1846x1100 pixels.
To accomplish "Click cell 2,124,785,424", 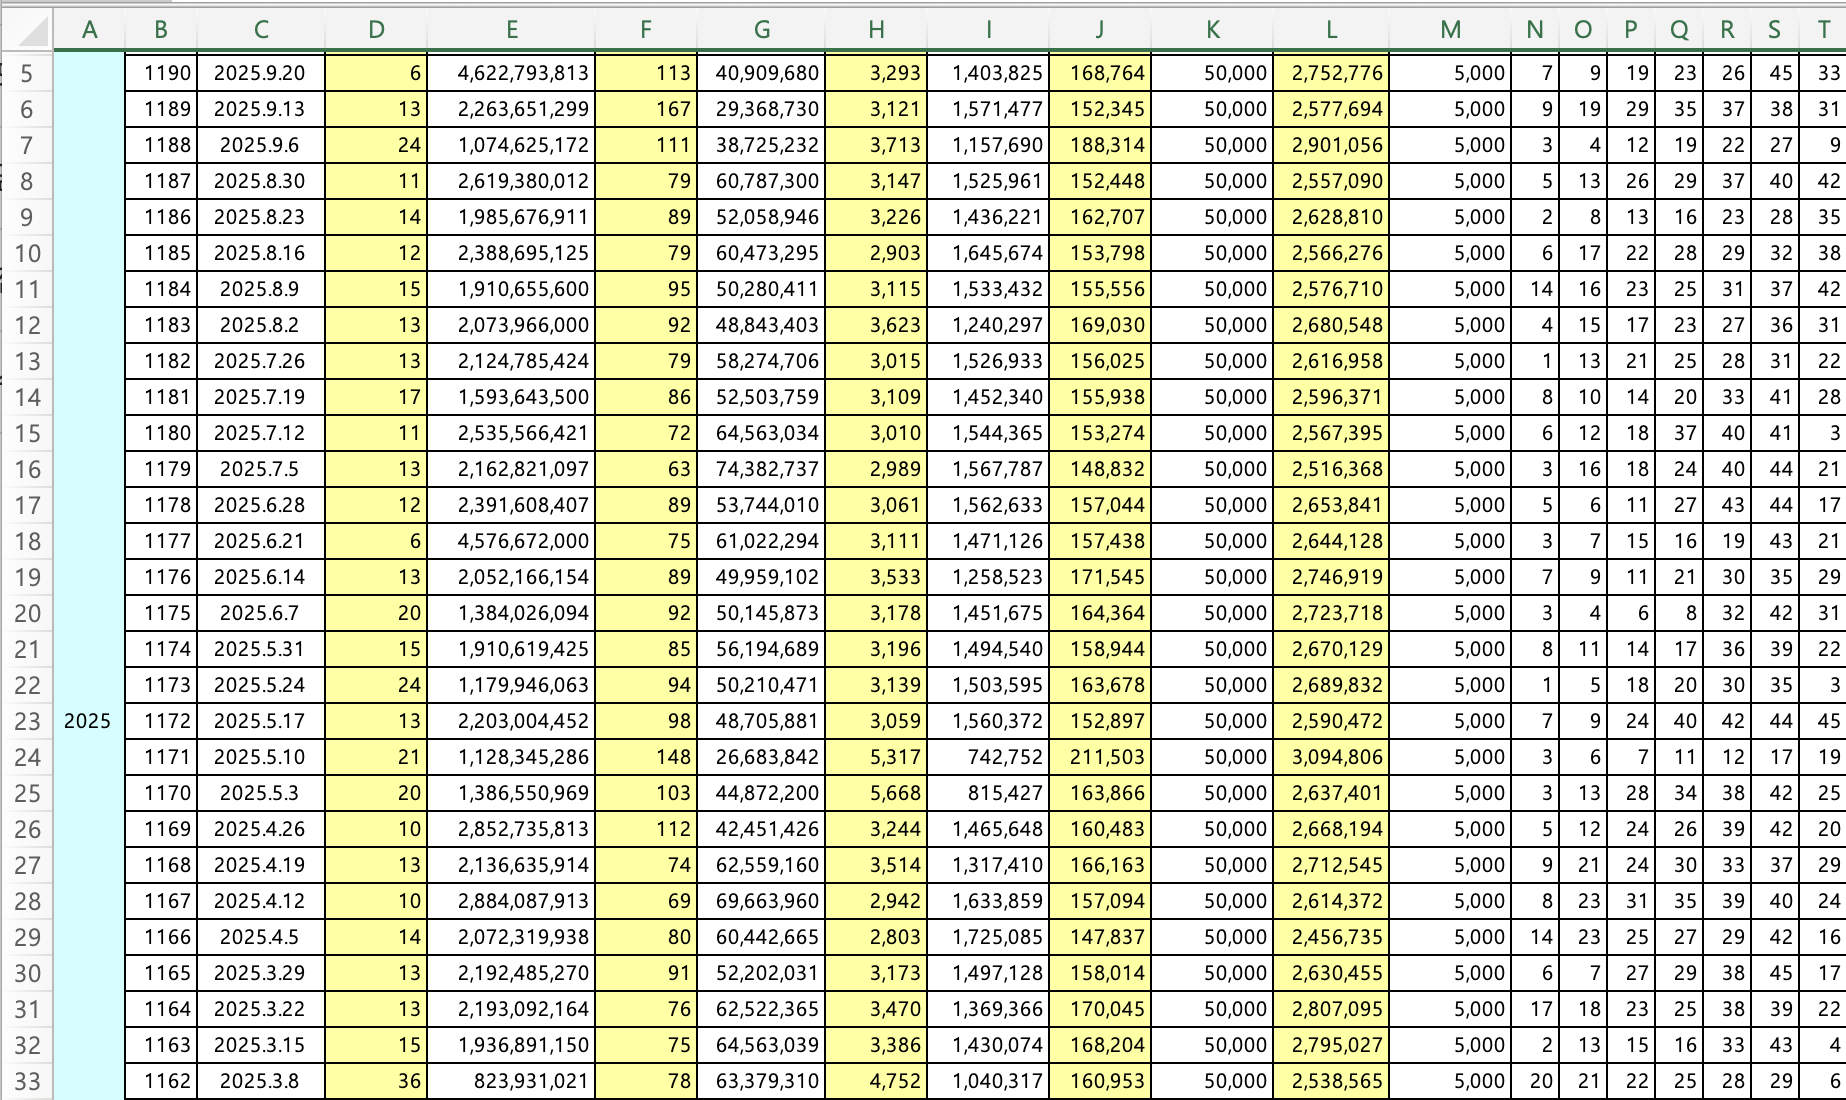I will [511, 361].
